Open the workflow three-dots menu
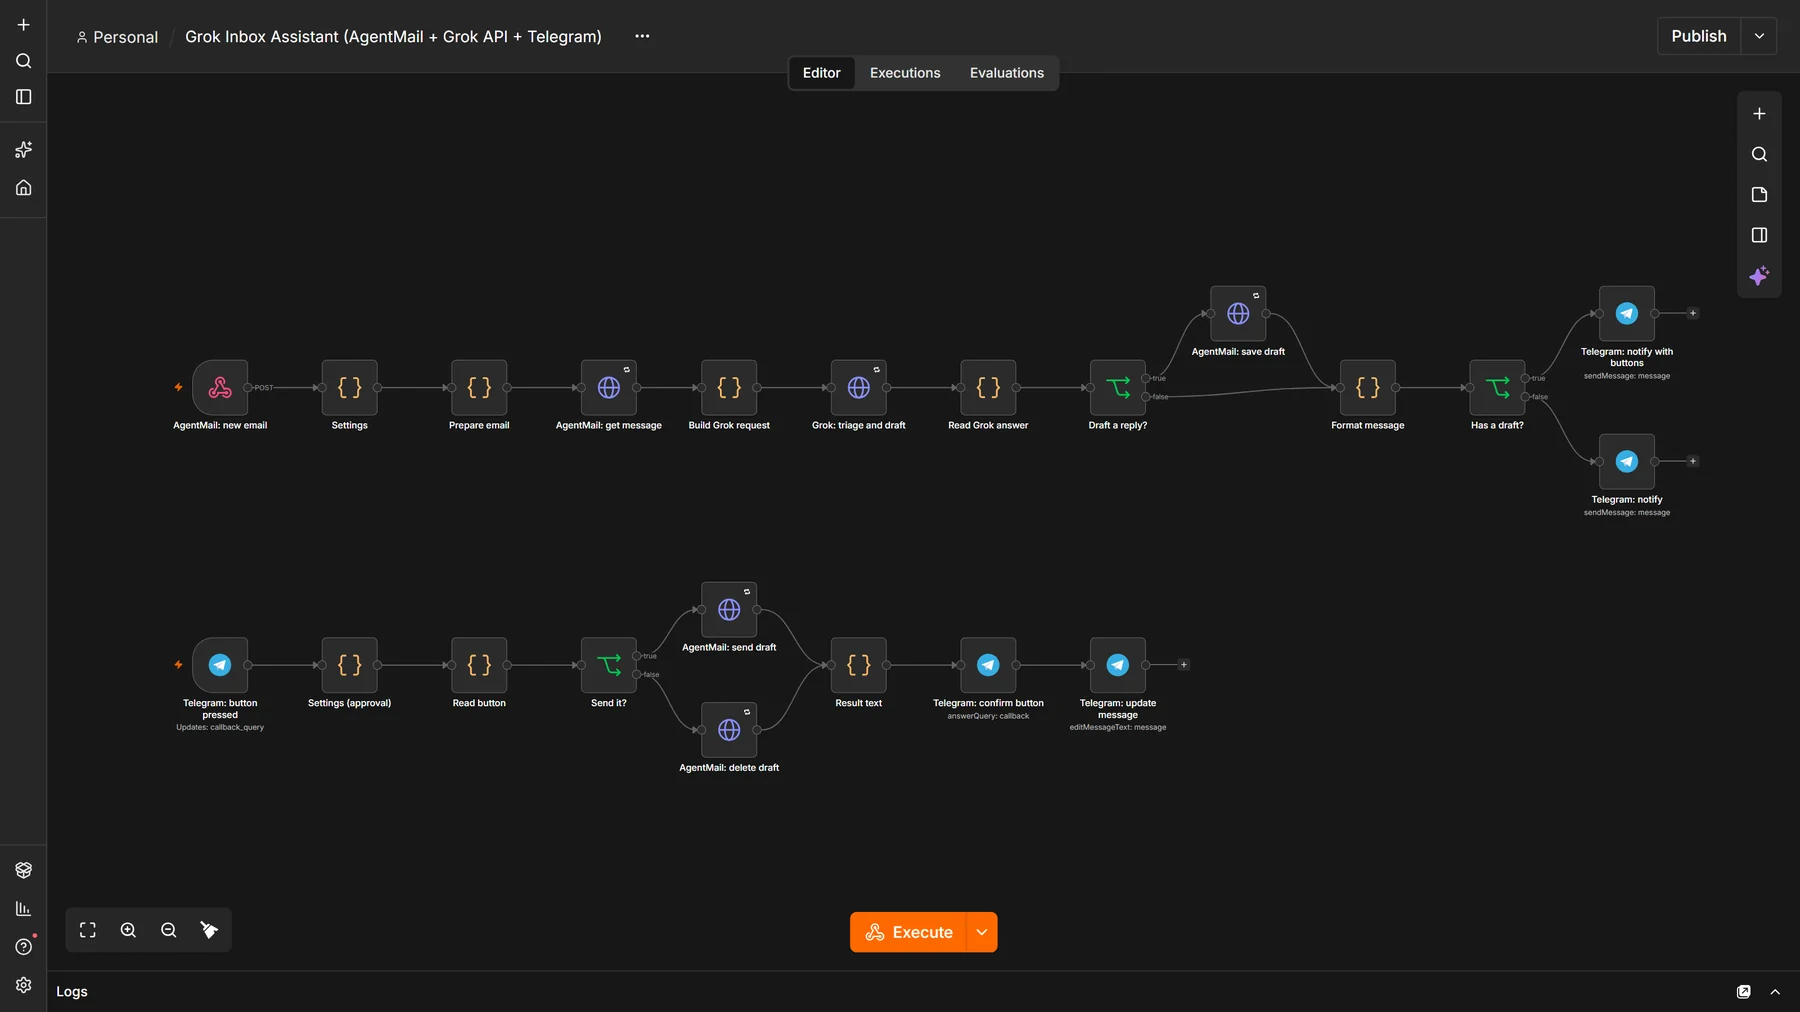 pyautogui.click(x=642, y=36)
